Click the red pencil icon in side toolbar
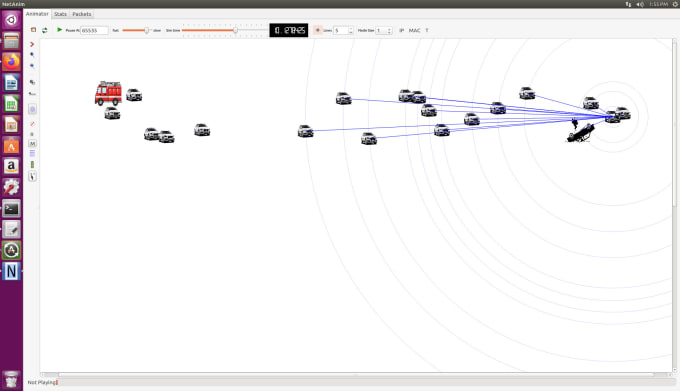Screen dimensions: 680x391 click(x=32, y=124)
